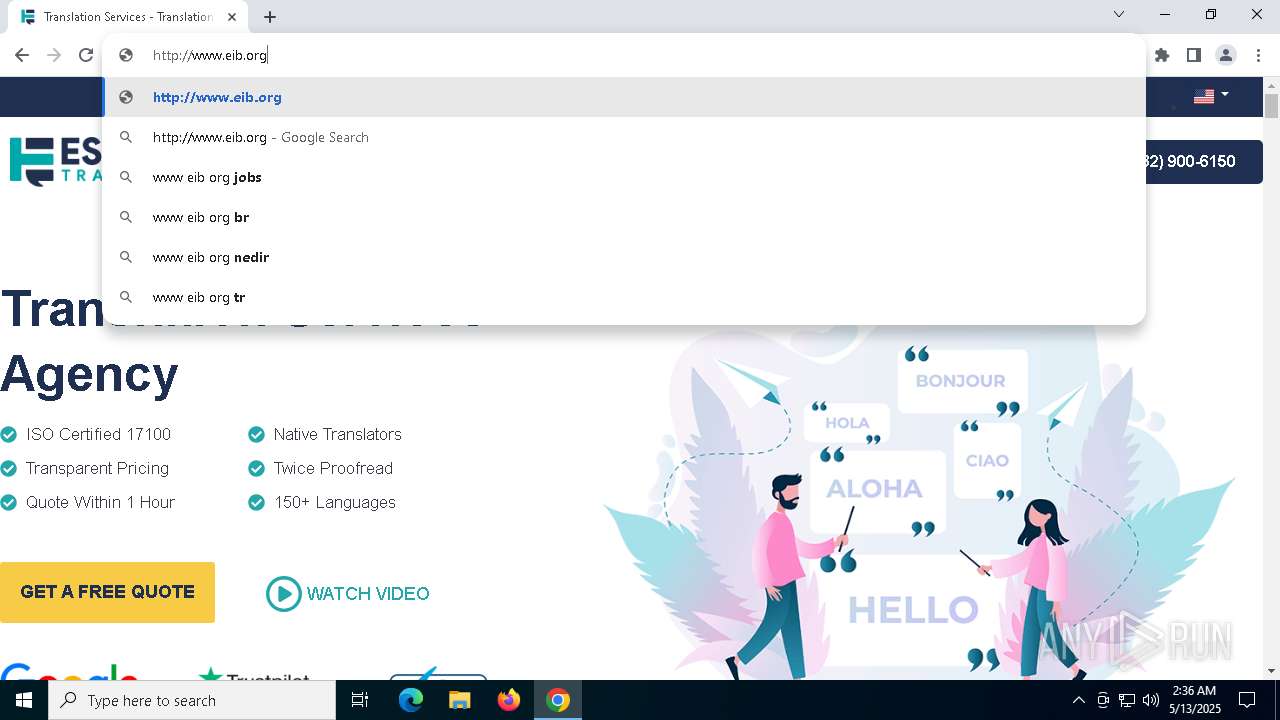Click the 'ISO Certified 17100' text

[99, 434]
